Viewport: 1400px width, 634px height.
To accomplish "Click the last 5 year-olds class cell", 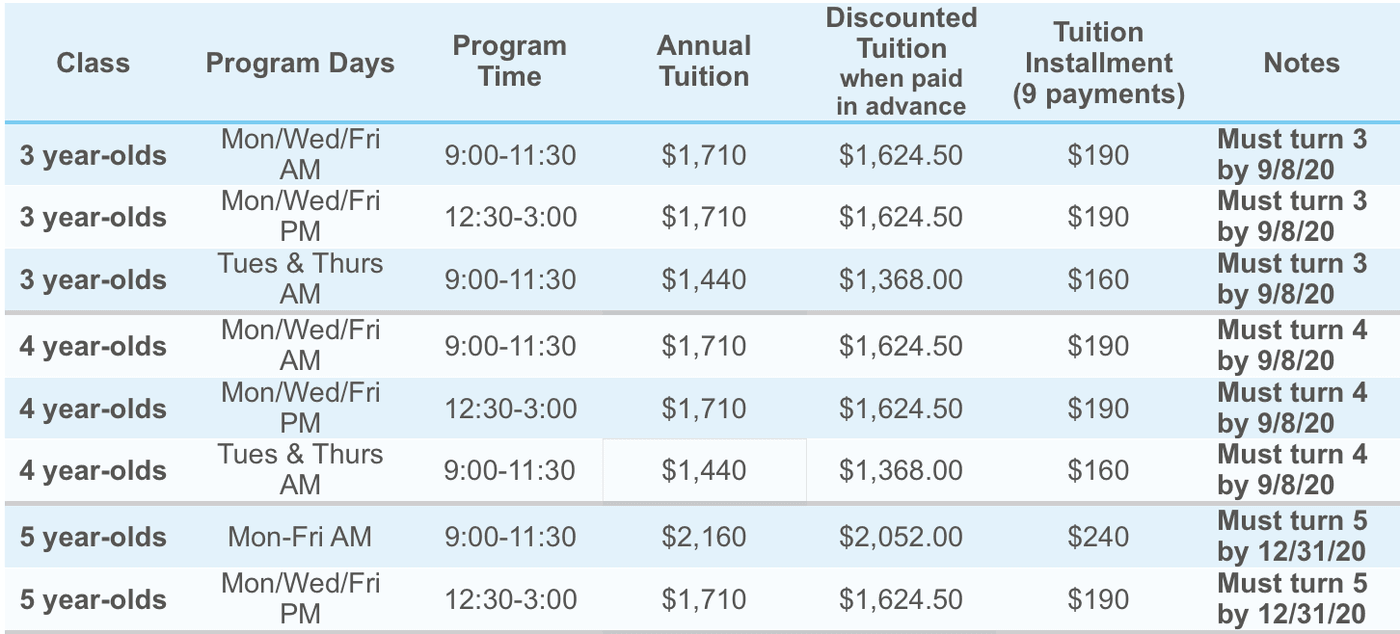I will [93, 600].
